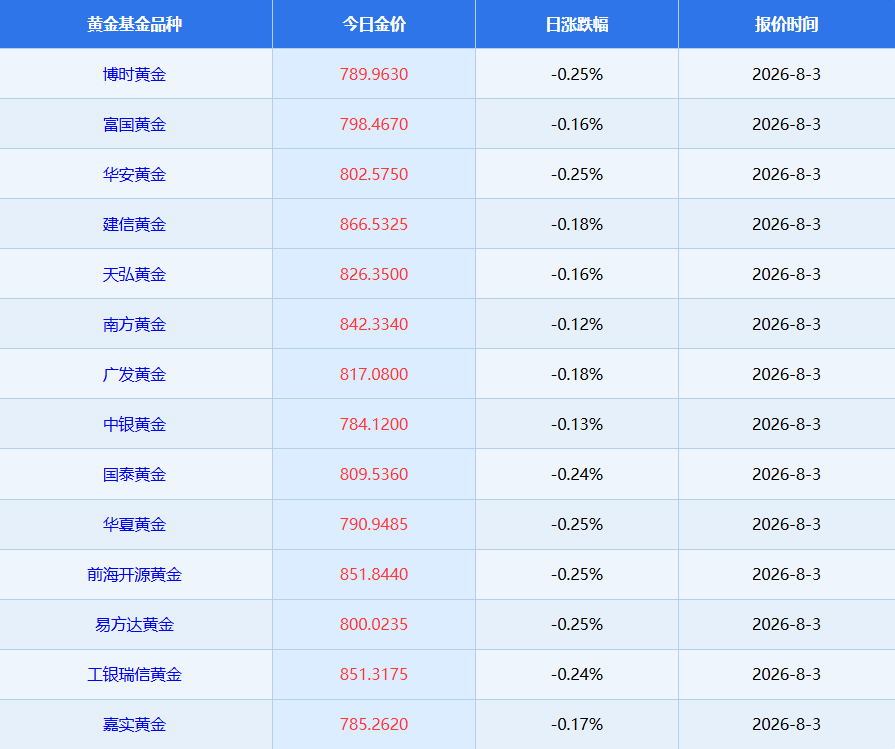Open the 博时黄金 fund link
The height and width of the screenshot is (749, 895).
pos(134,74)
